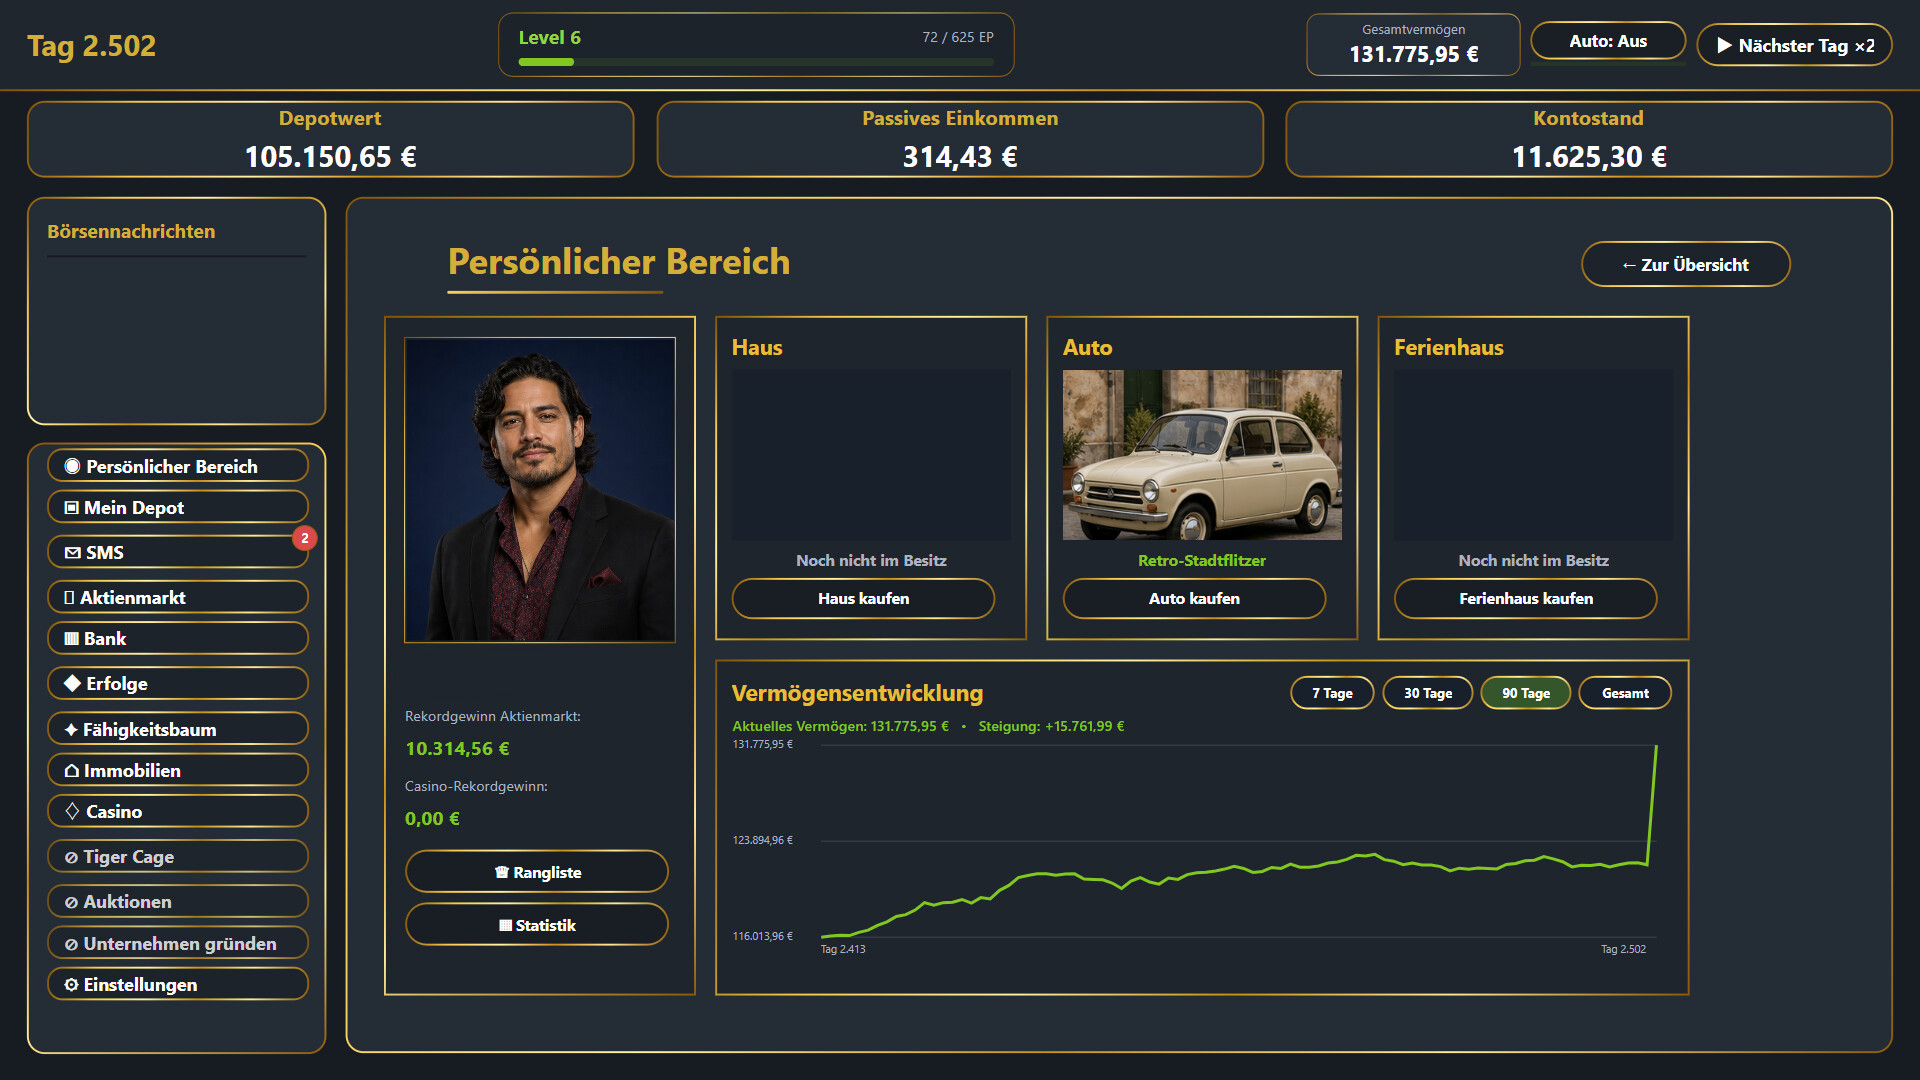Go to Persönlicher Bereich menu entry
This screenshot has width=1920, height=1080.
178,466
